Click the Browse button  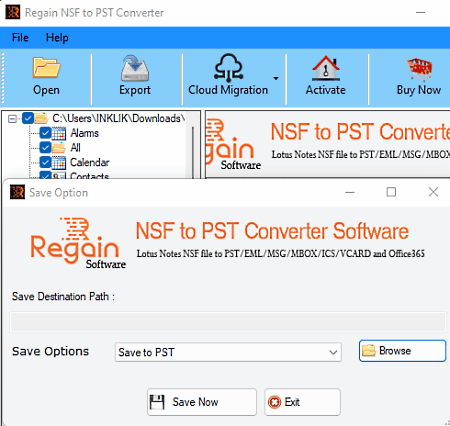pyautogui.click(x=402, y=351)
